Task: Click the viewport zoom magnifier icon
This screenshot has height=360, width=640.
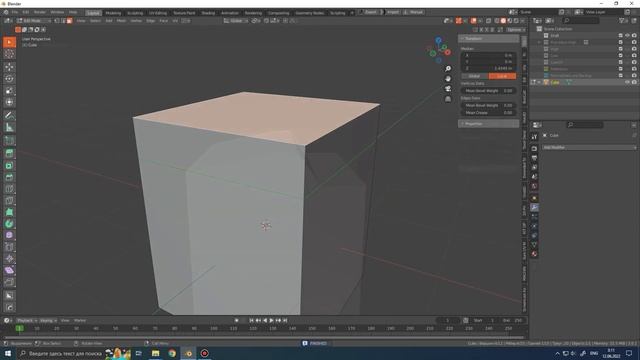Action: click(448, 69)
